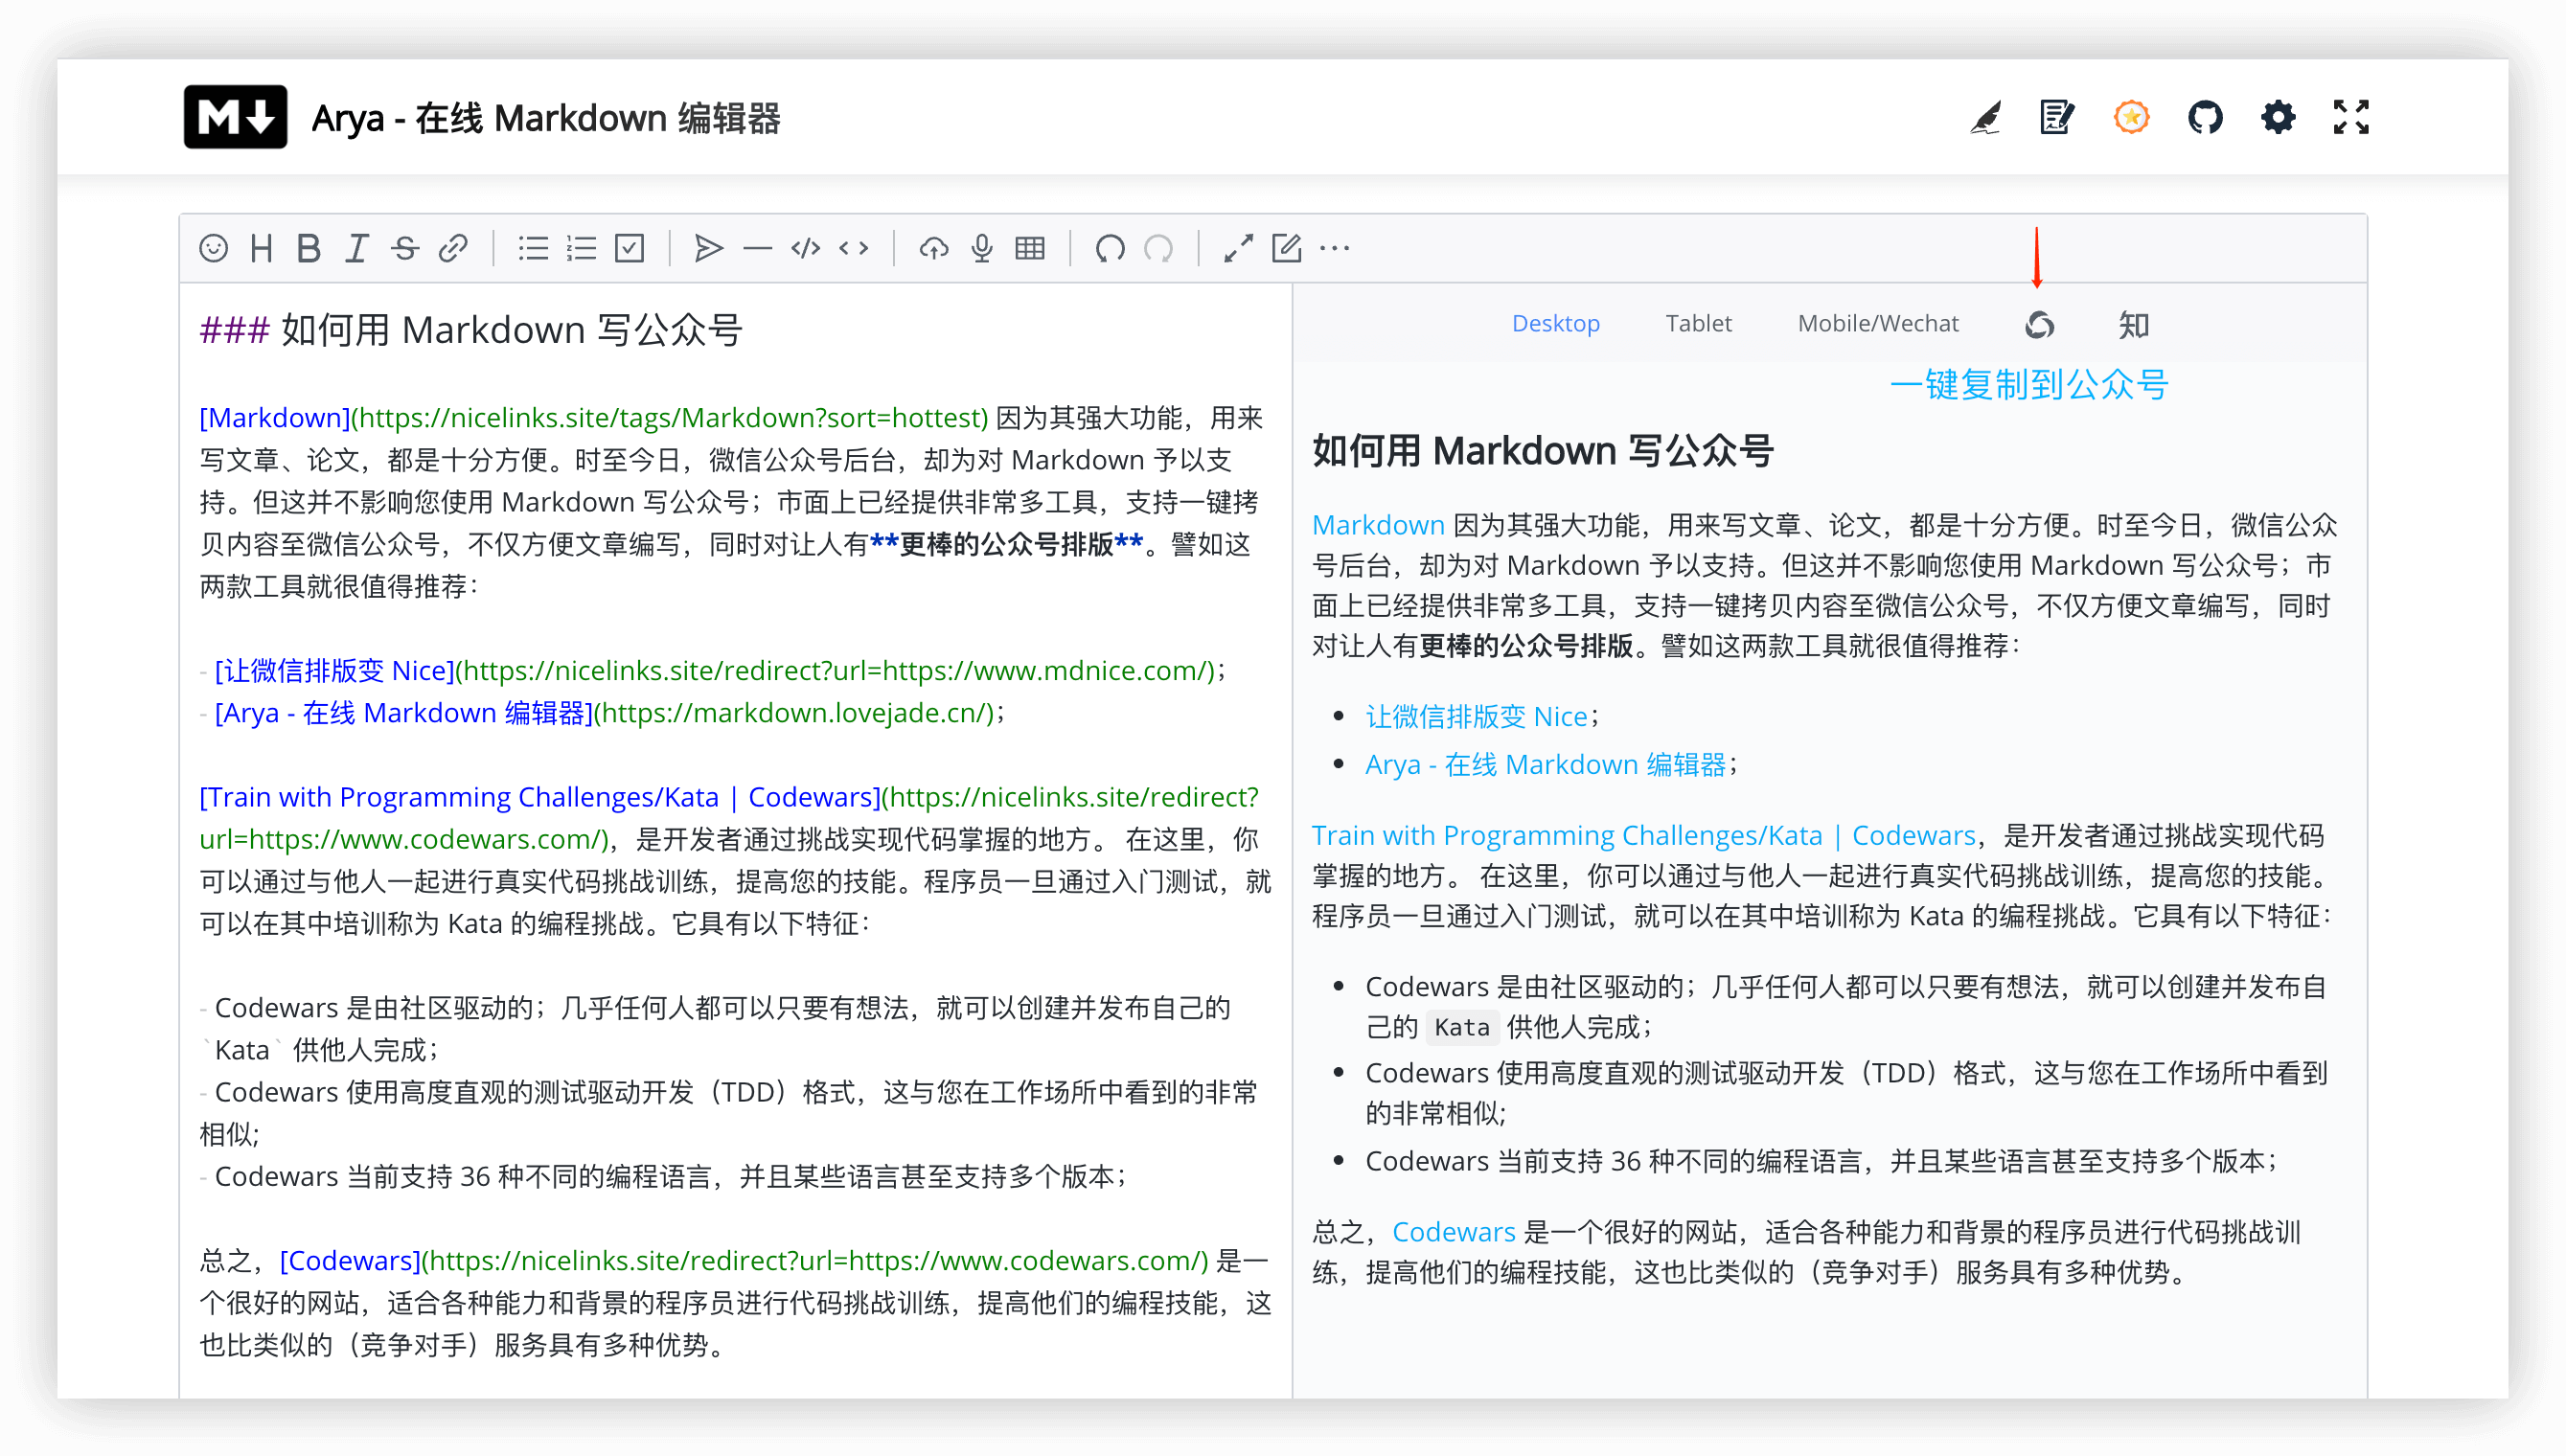
Task: Insert an ordered list
Action: click(582, 248)
